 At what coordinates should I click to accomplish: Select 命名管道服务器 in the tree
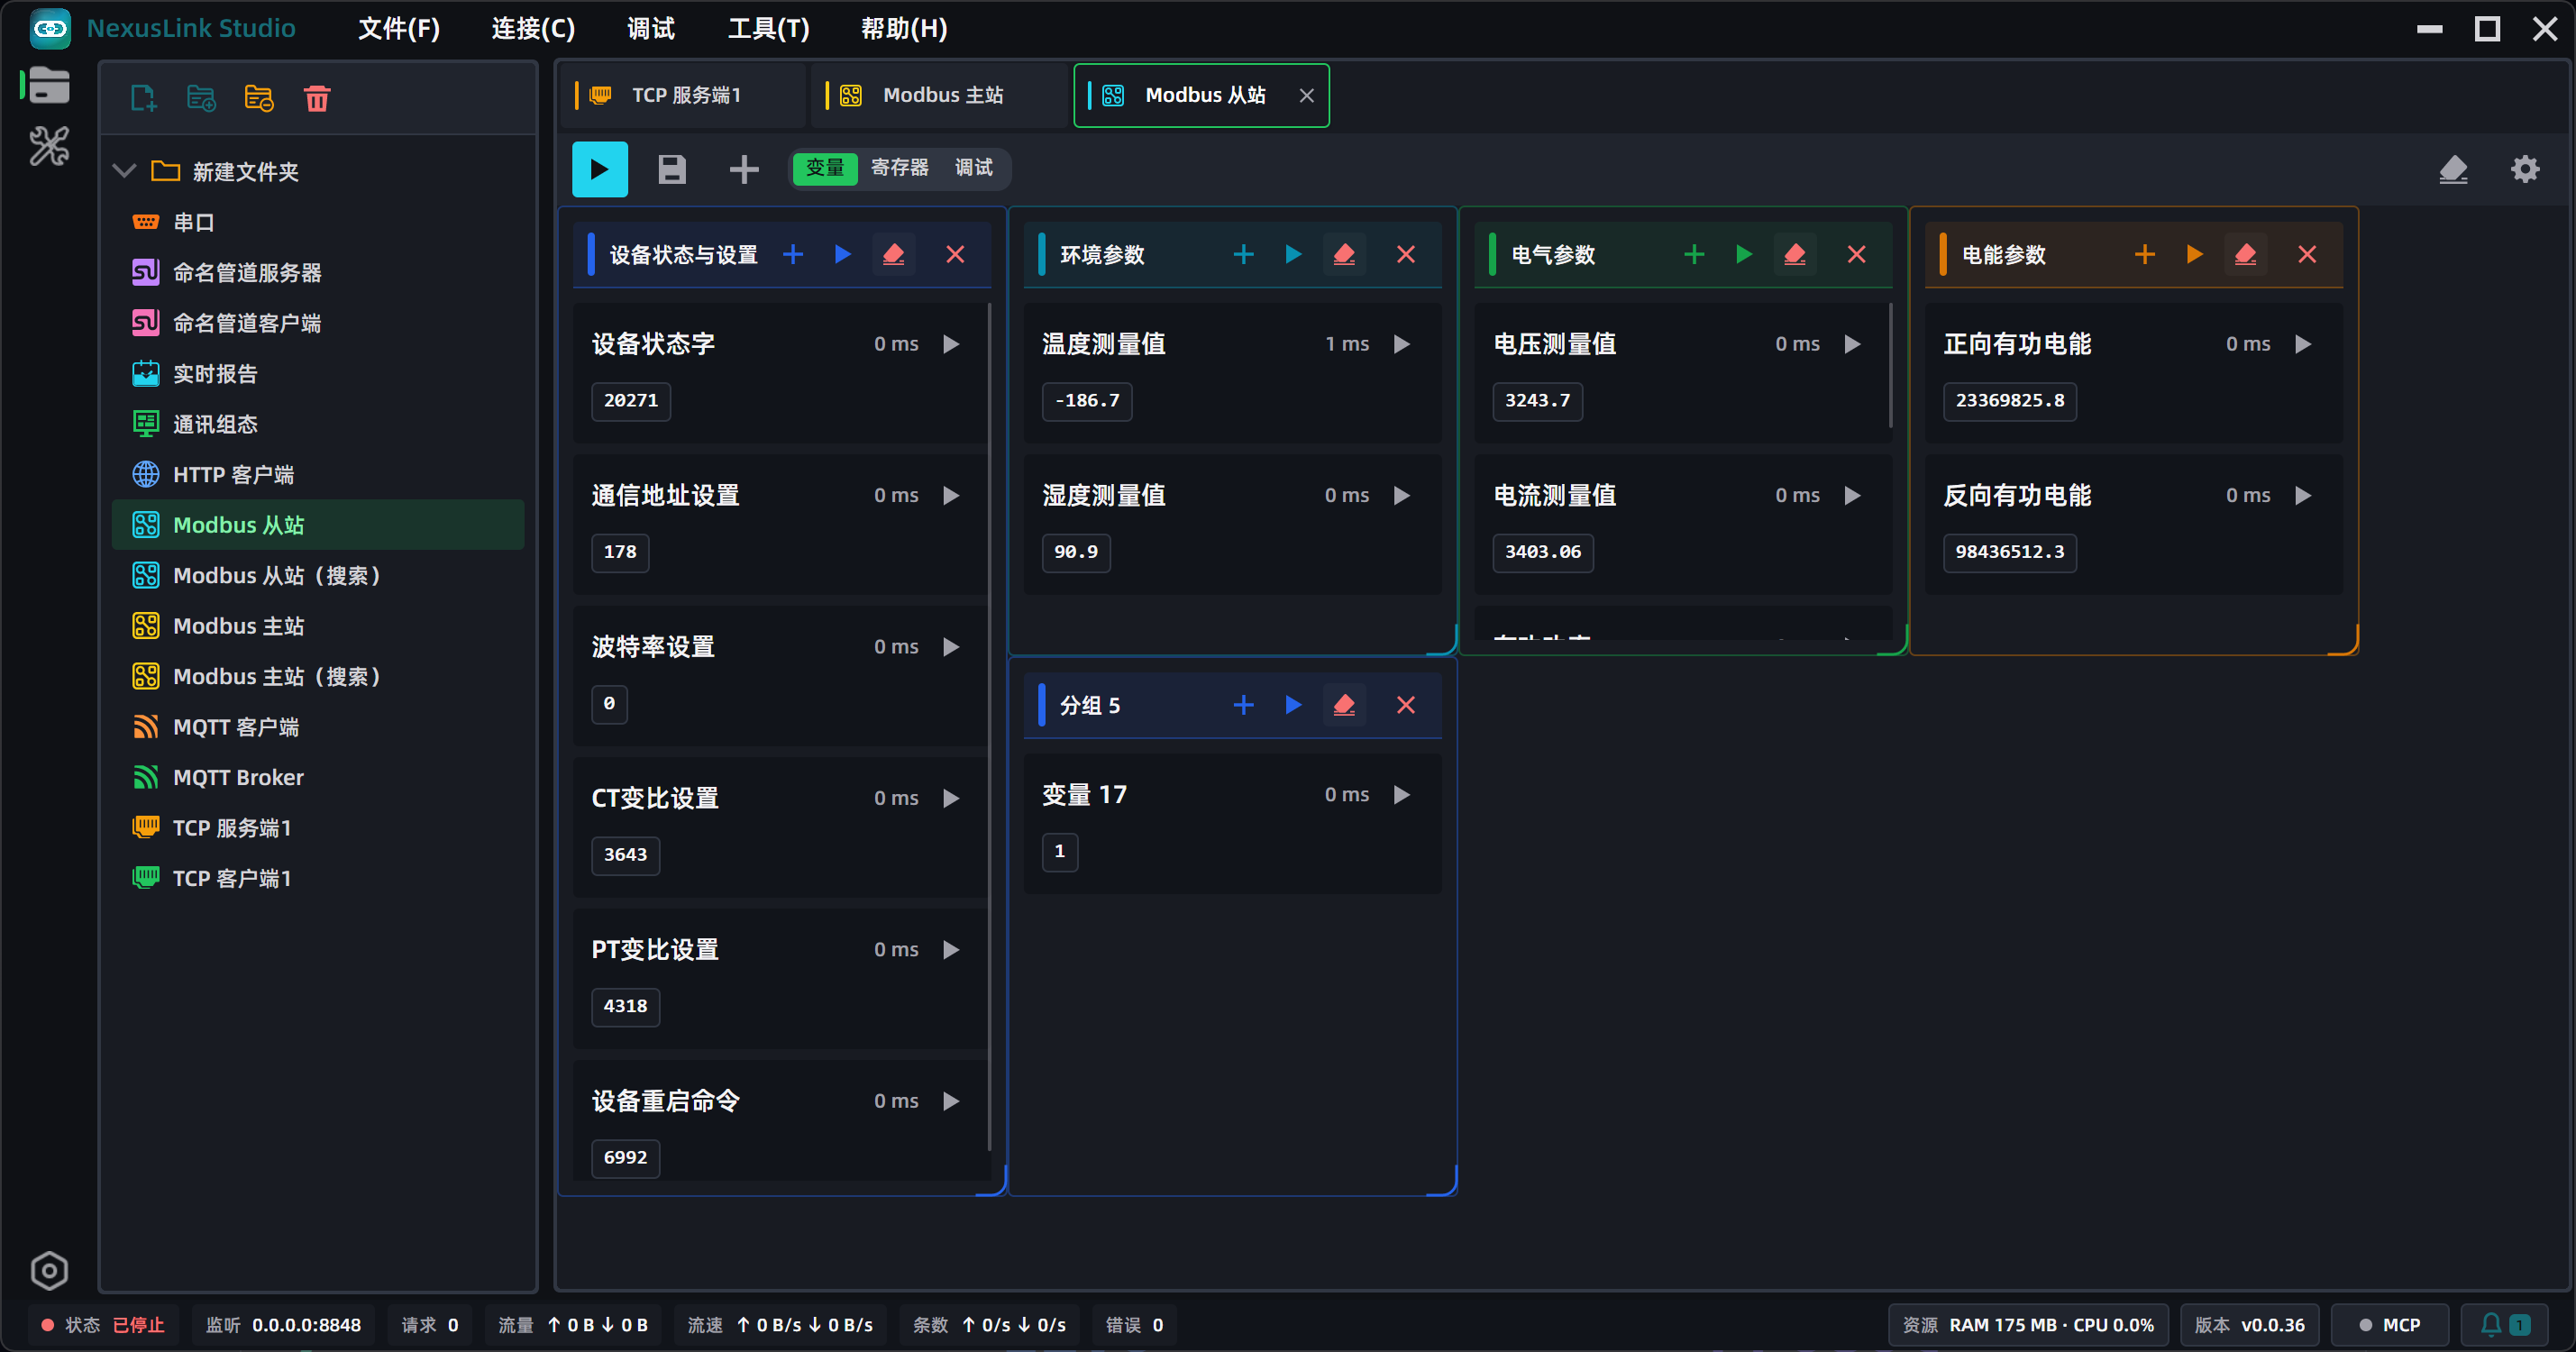[318, 272]
